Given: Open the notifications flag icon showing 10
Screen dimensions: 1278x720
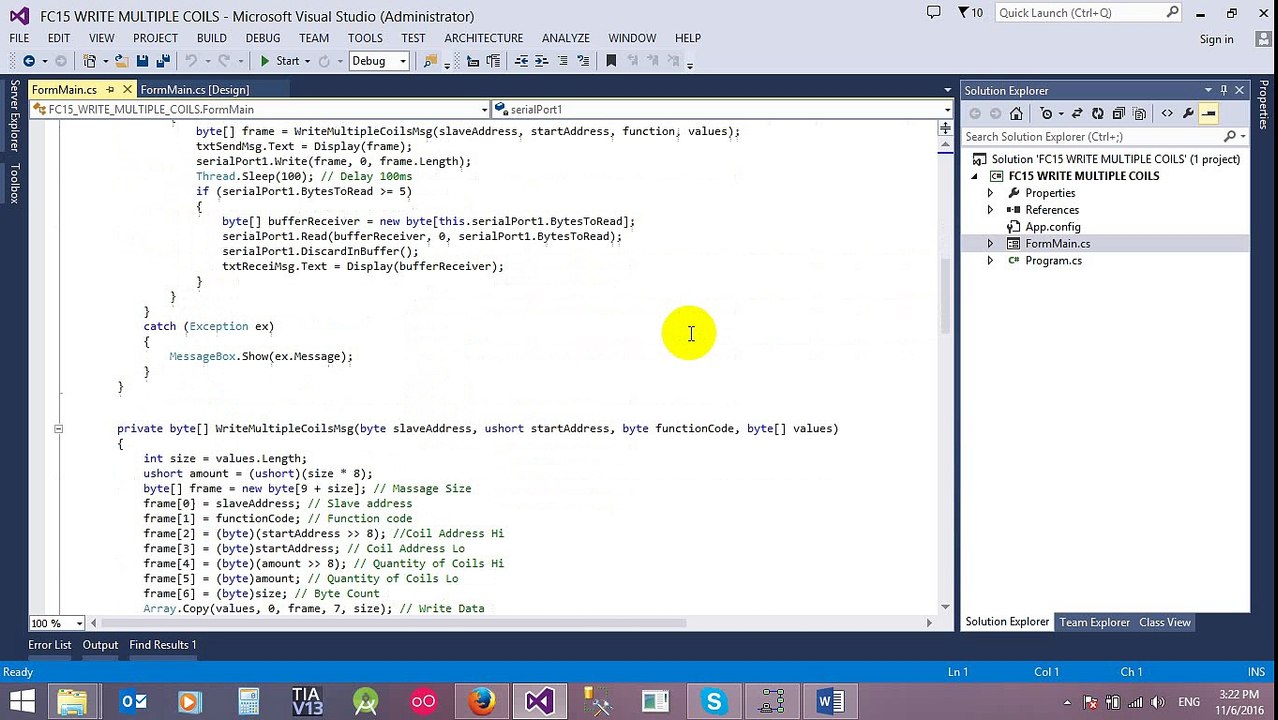Looking at the screenshot, I should click(x=970, y=13).
